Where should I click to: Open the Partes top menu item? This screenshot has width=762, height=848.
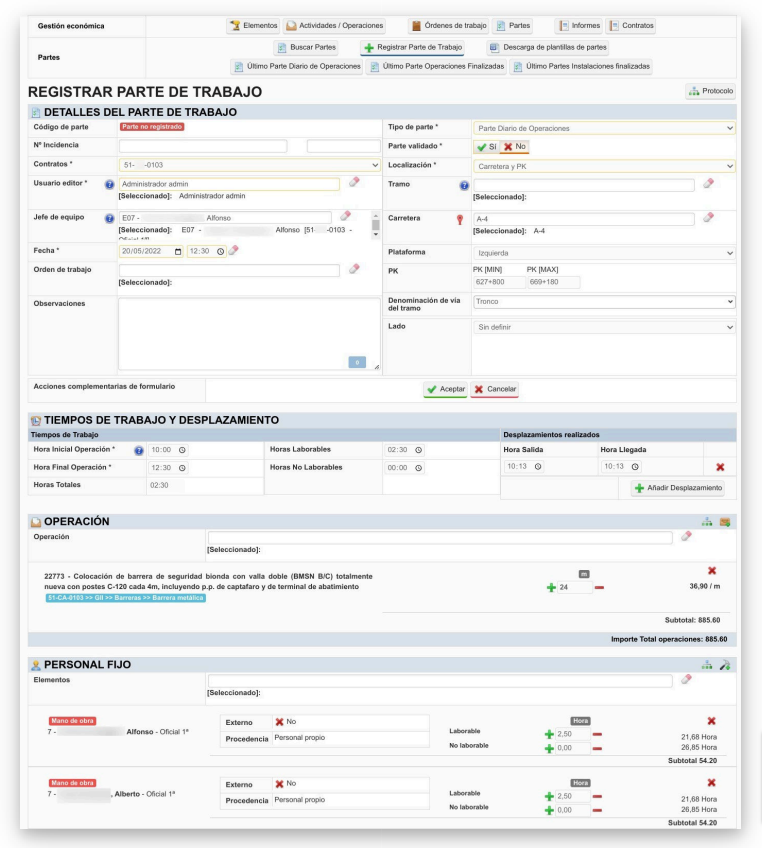pyautogui.click(x=513, y=25)
